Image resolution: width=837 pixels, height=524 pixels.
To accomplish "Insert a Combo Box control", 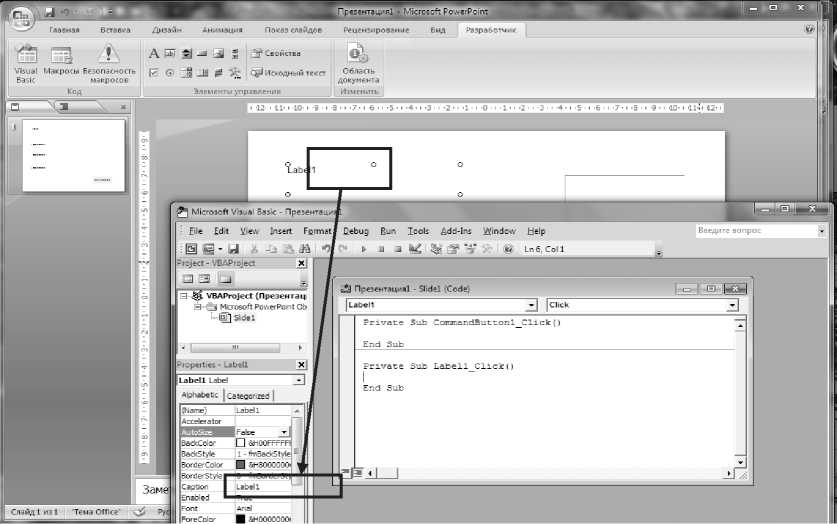I will 186,73.
